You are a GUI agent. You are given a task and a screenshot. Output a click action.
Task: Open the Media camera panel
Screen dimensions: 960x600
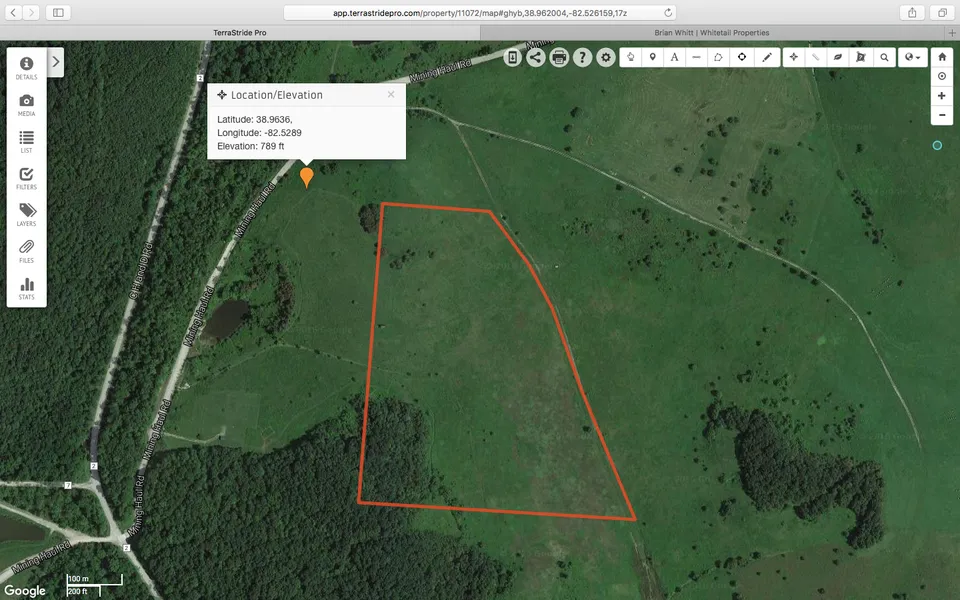coord(26,105)
